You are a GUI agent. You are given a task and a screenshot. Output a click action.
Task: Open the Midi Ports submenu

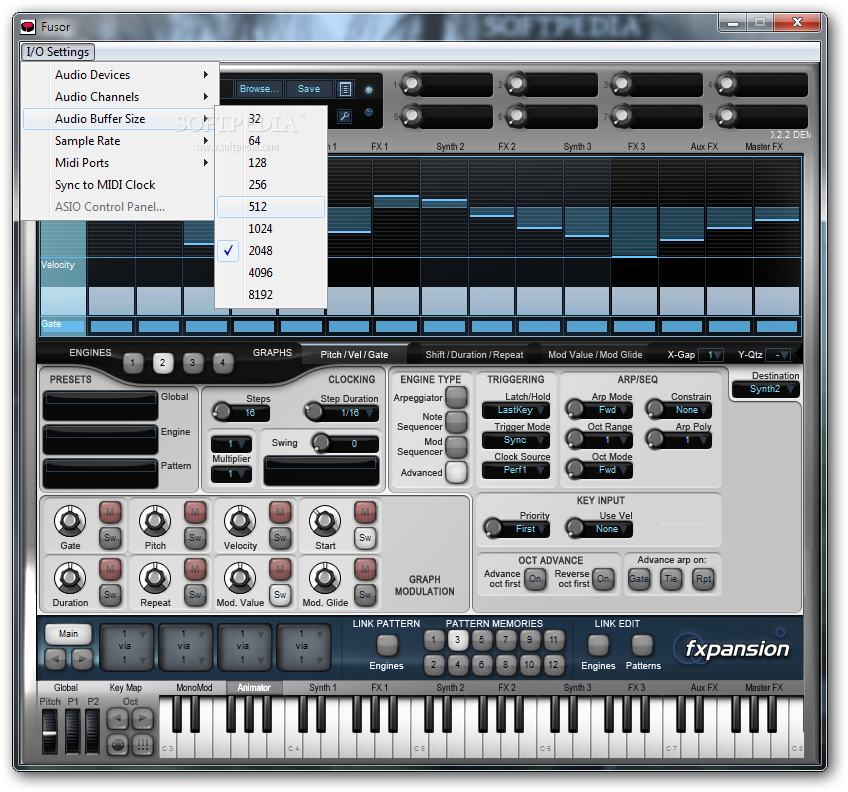pos(118,163)
